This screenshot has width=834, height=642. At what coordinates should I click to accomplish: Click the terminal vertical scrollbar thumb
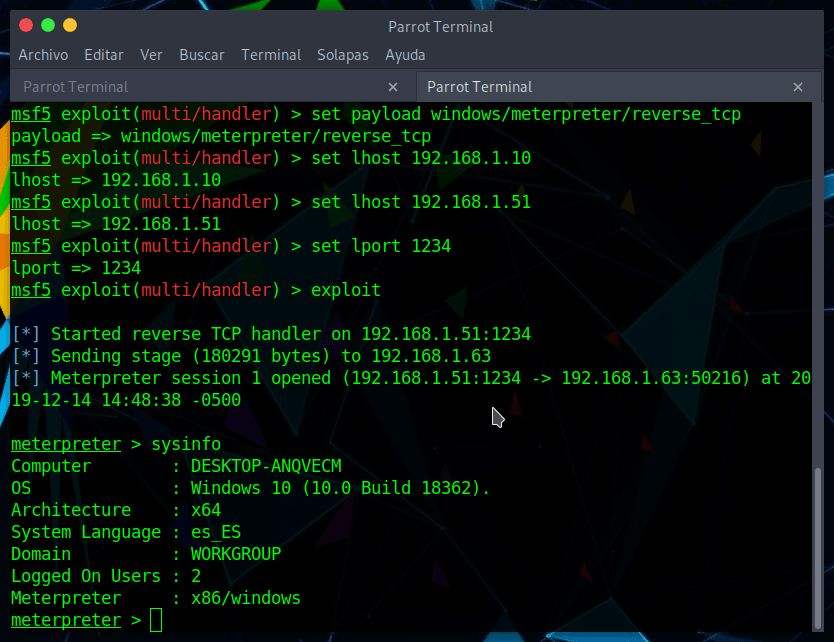(x=818, y=548)
